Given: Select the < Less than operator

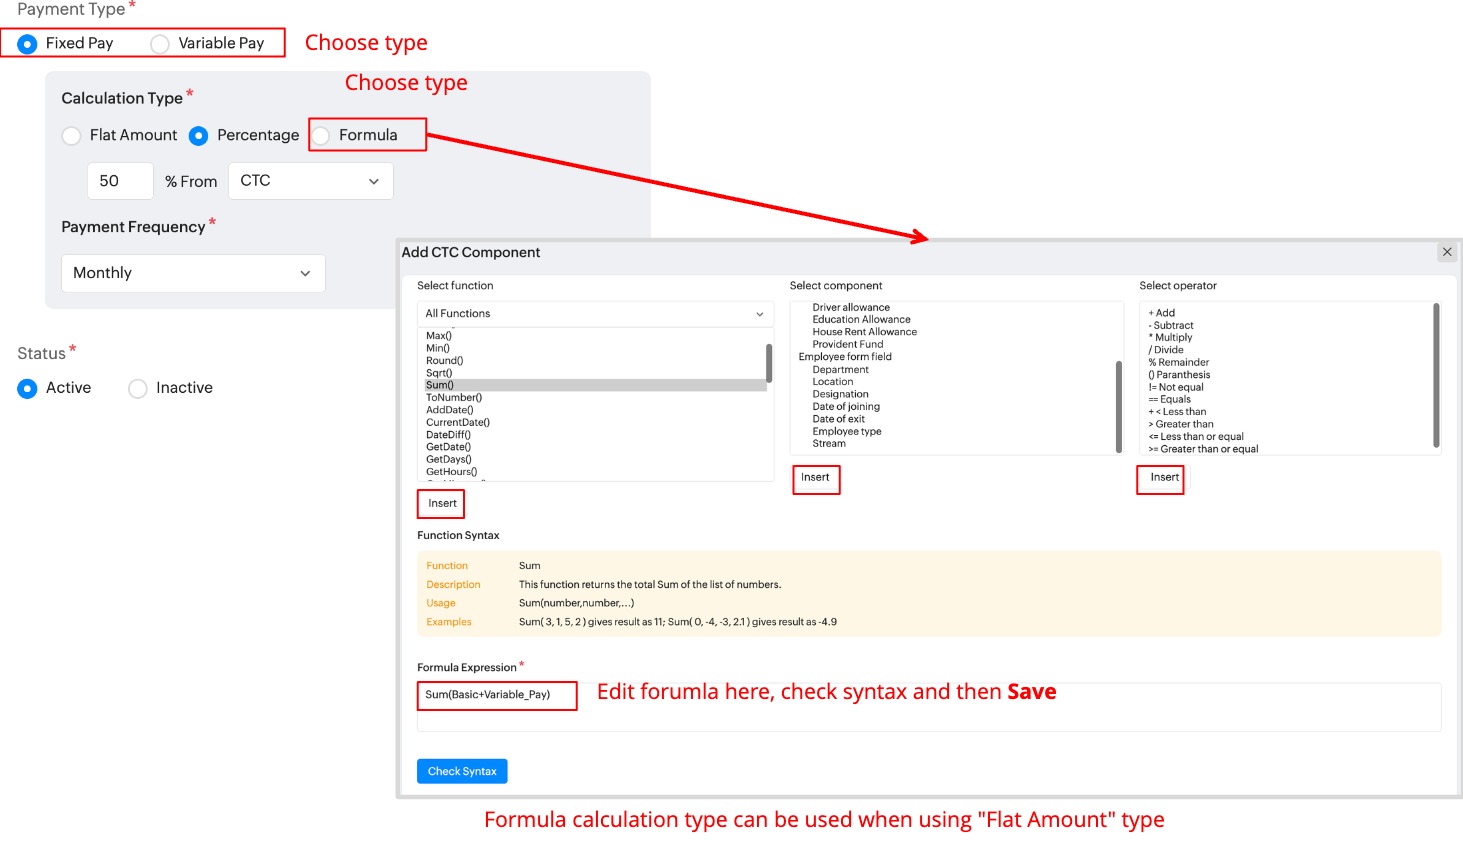Looking at the screenshot, I should [1177, 412].
